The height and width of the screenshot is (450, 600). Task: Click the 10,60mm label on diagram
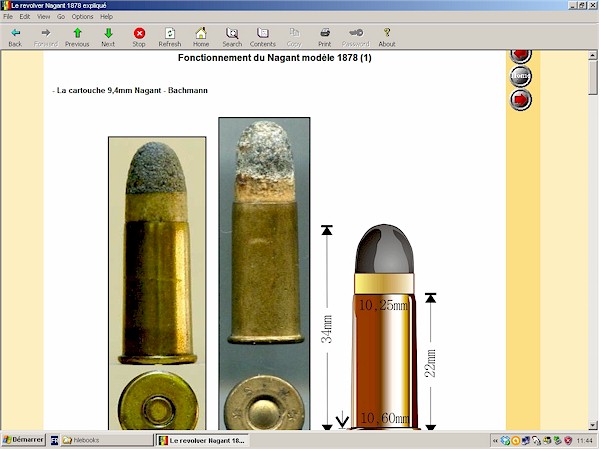[x=385, y=418]
